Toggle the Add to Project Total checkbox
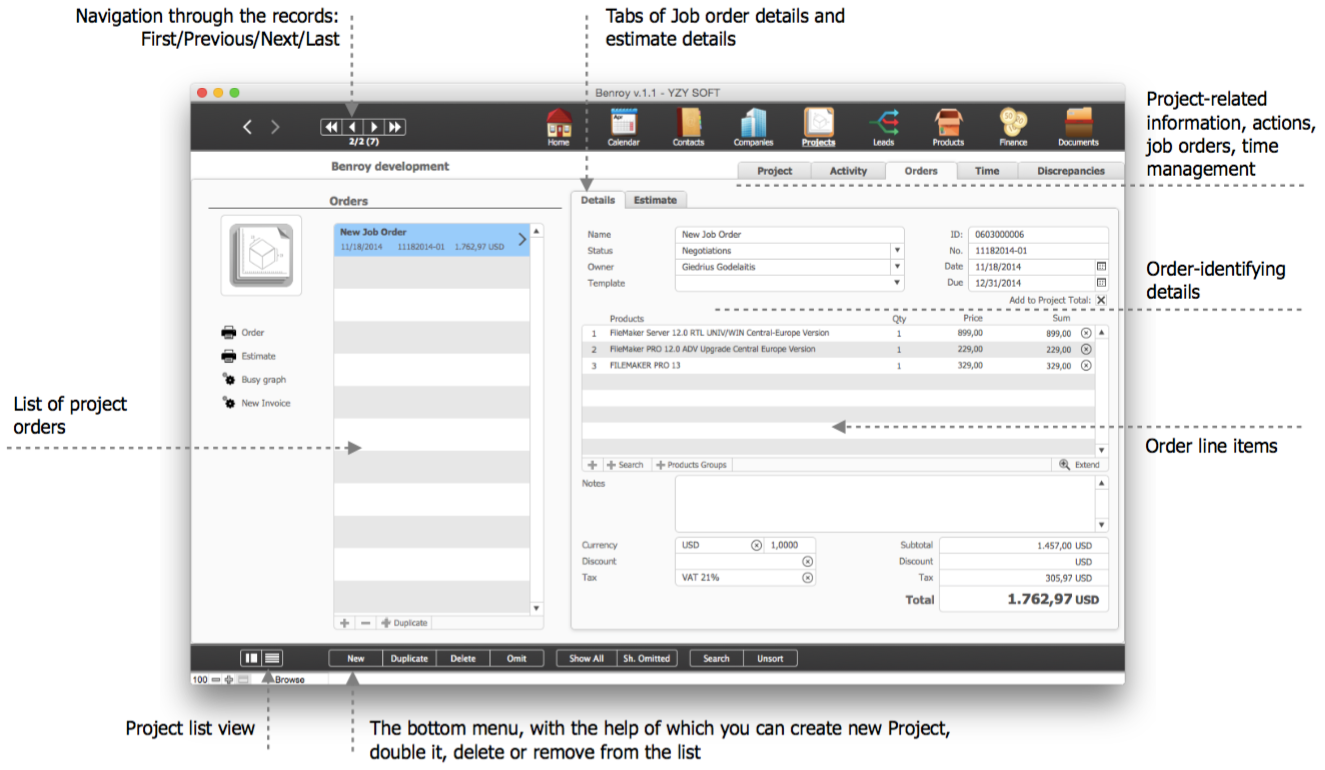 [1101, 300]
